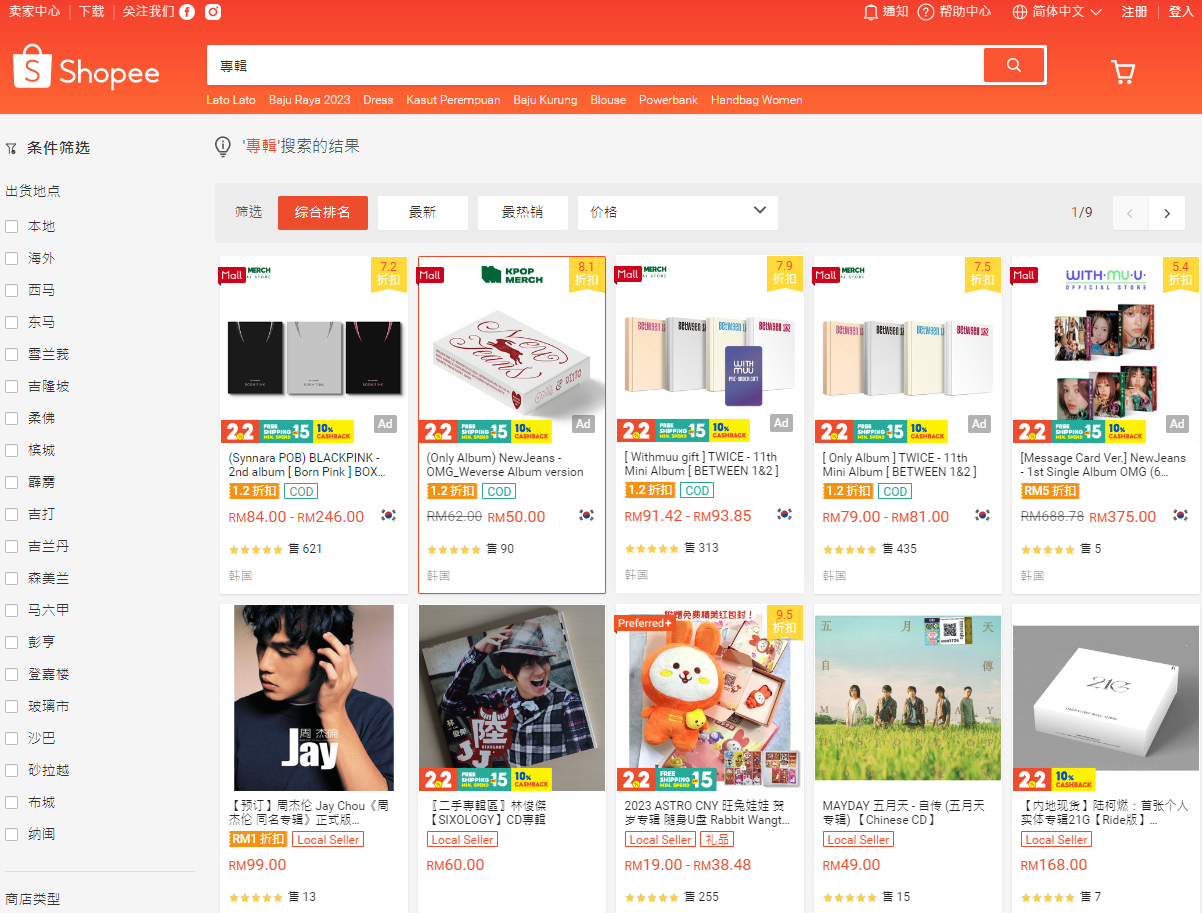Tick the 吉隆坡 checkbox
1202x913 pixels.
[12, 387]
